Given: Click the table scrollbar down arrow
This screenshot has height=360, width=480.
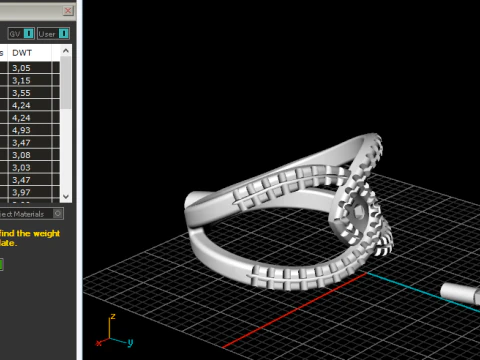Looking at the screenshot, I should pos(66,197).
